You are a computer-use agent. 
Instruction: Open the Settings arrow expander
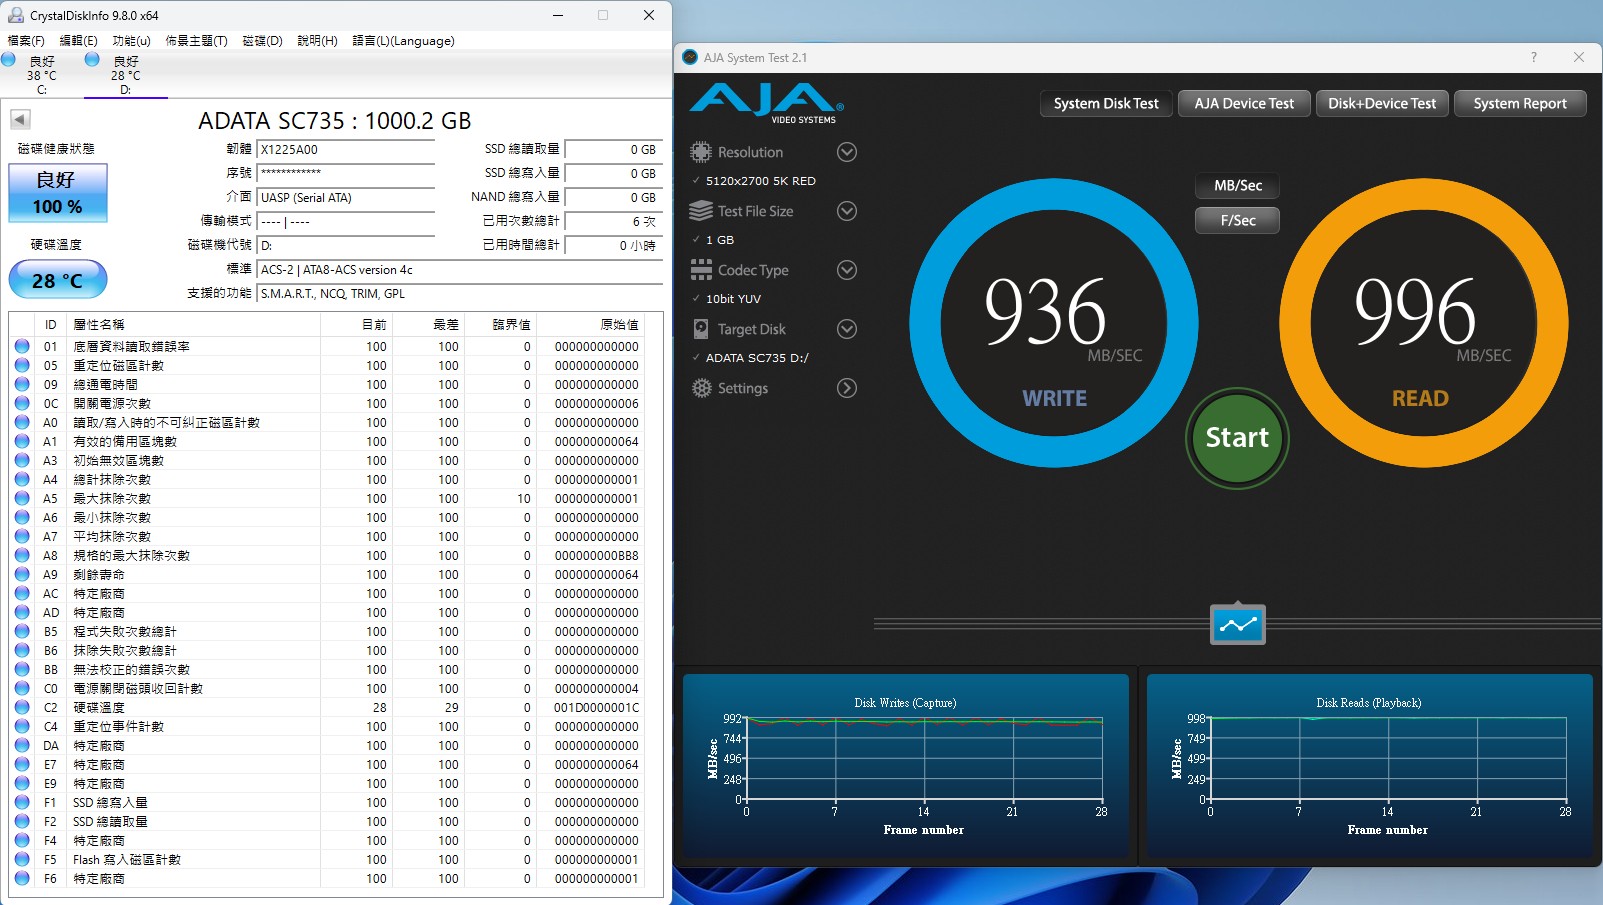[847, 388]
